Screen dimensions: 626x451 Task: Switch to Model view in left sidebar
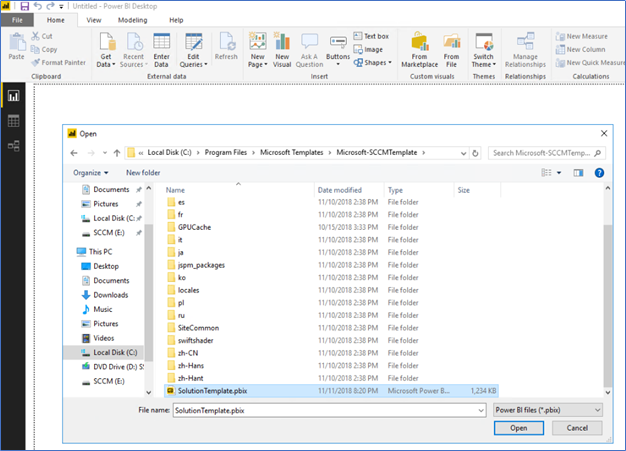coord(13,146)
